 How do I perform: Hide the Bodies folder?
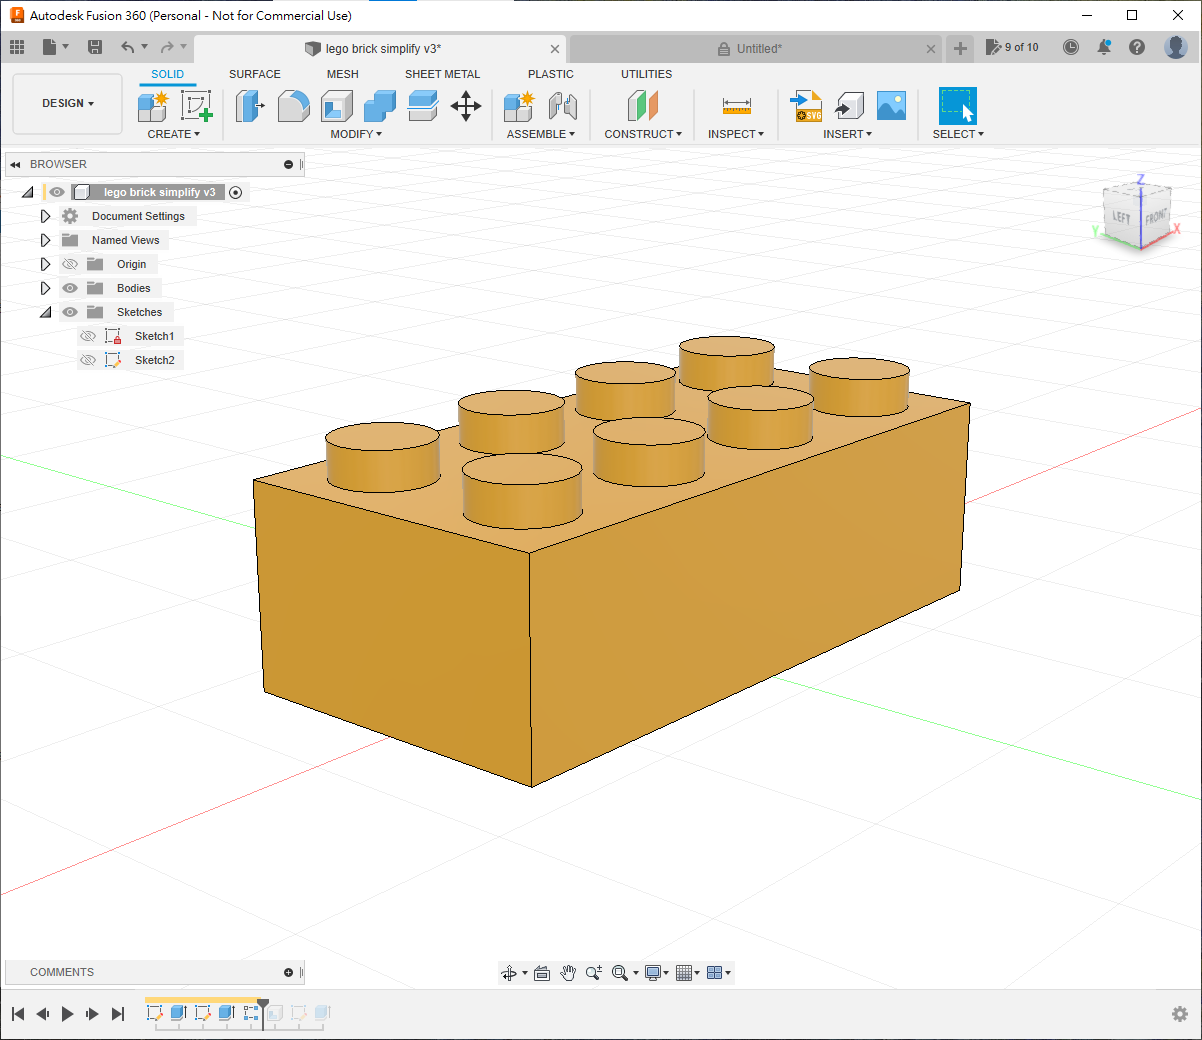pyautogui.click(x=70, y=288)
